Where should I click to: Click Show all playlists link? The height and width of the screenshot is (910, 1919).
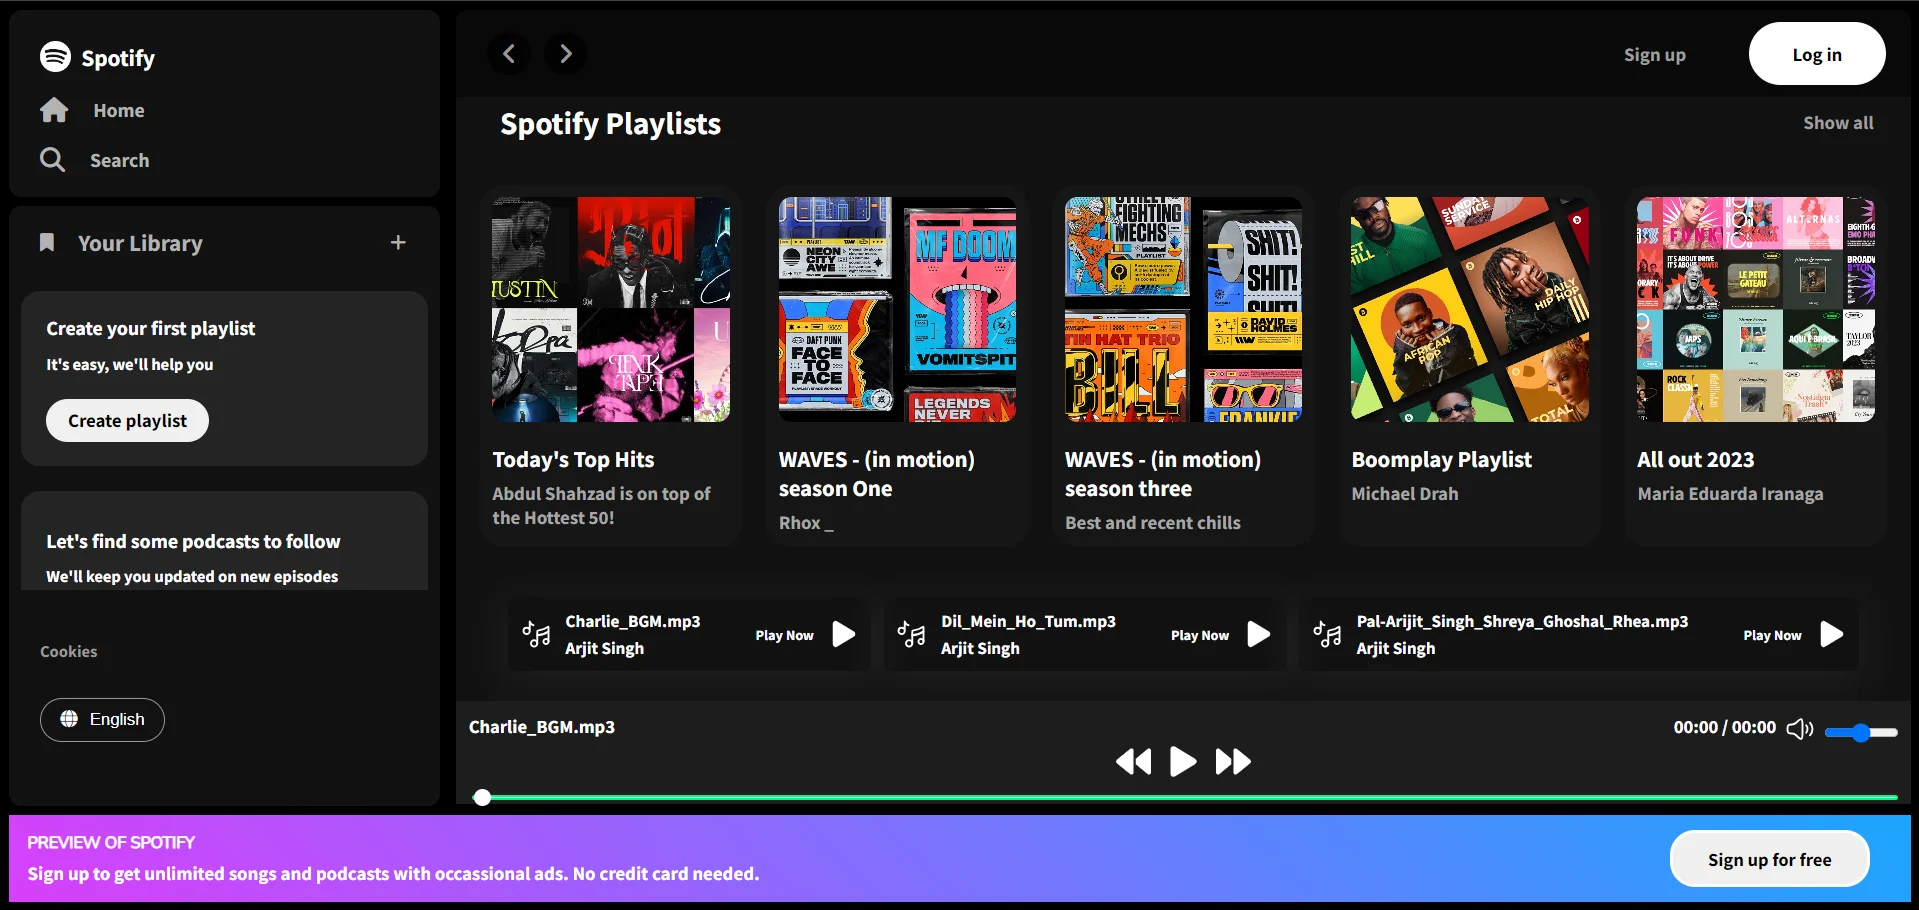coord(1838,123)
